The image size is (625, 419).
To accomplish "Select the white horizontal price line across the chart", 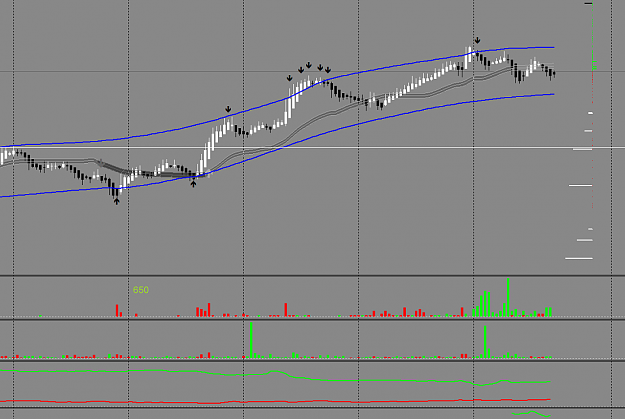I will pos(312,148).
